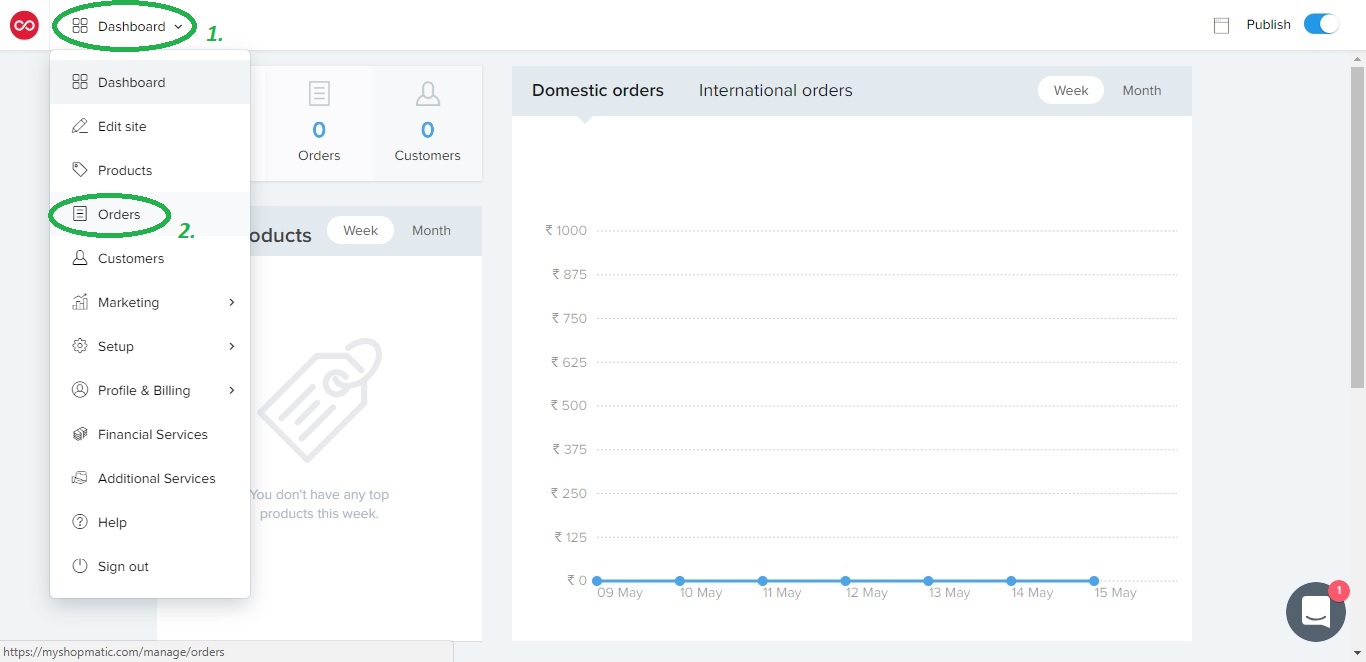
Task: Select Week in top products panel
Action: tap(361, 230)
